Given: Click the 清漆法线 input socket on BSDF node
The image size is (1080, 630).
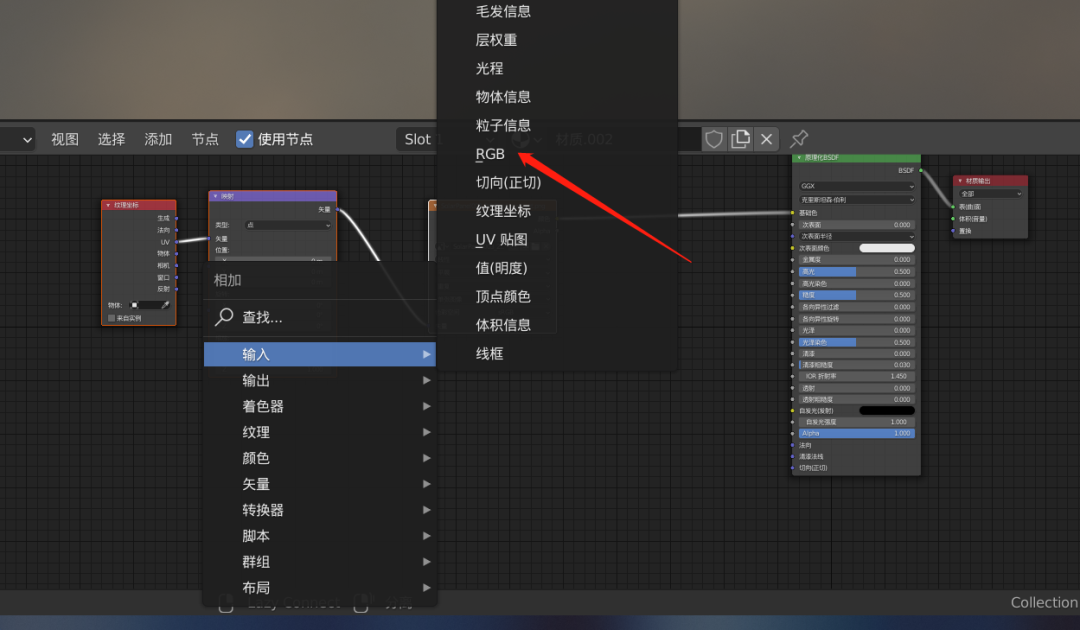Looking at the screenshot, I should (x=792, y=456).
